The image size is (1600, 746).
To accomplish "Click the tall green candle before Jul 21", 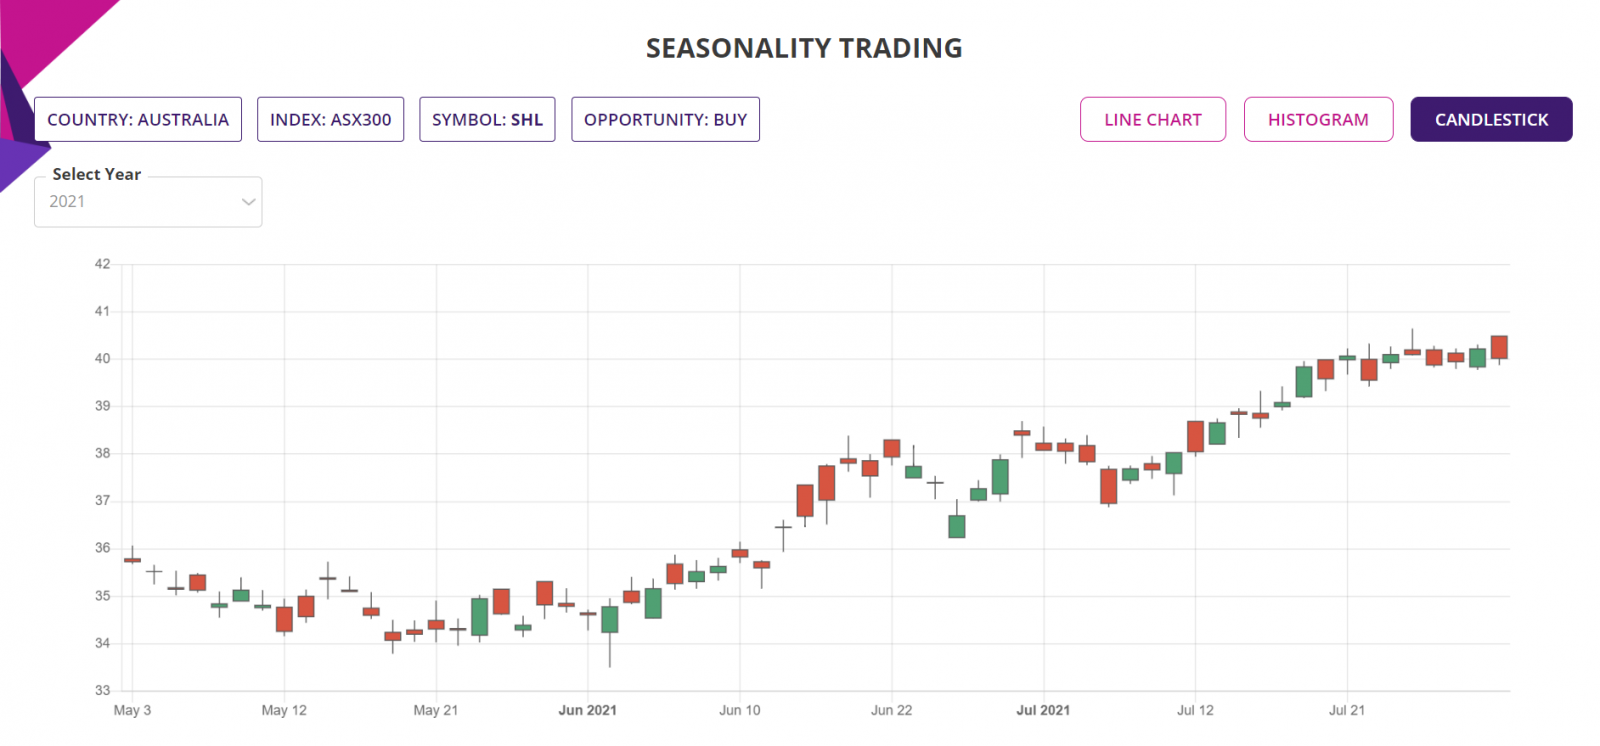I will coord(1303,381).
